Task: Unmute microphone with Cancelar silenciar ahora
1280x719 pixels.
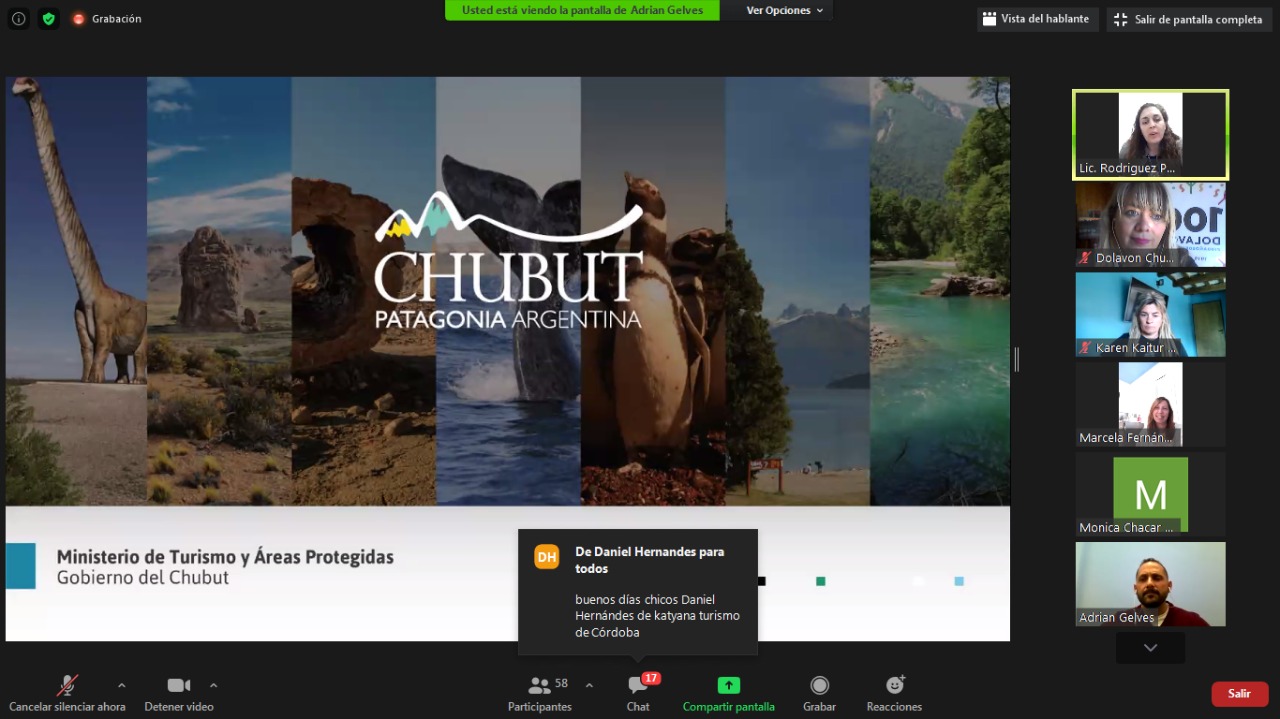Action: (x=67, y=692)
